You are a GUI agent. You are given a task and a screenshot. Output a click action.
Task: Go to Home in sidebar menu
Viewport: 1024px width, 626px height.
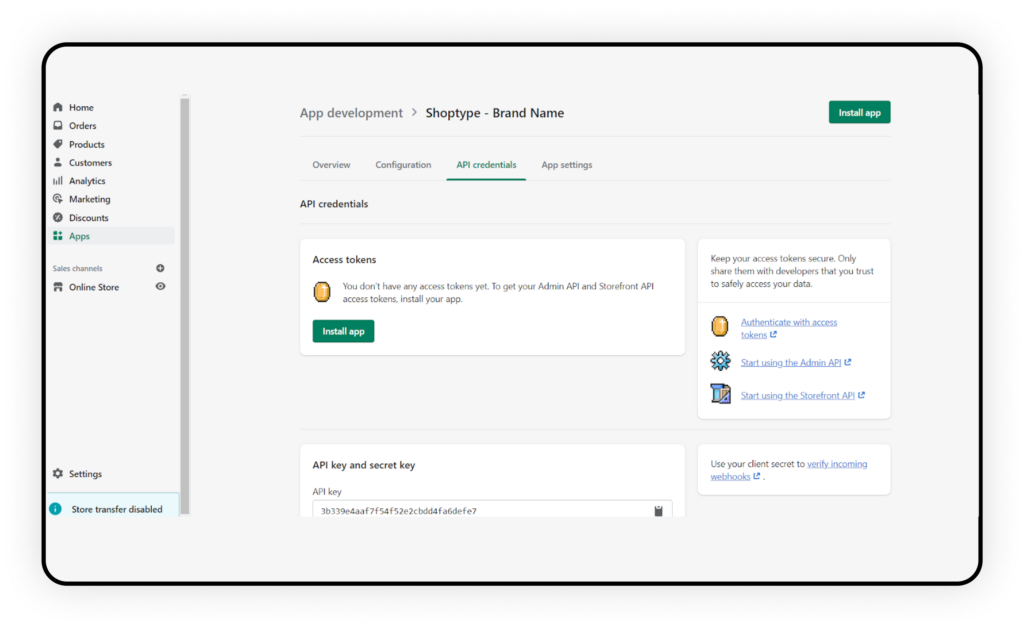81,107
